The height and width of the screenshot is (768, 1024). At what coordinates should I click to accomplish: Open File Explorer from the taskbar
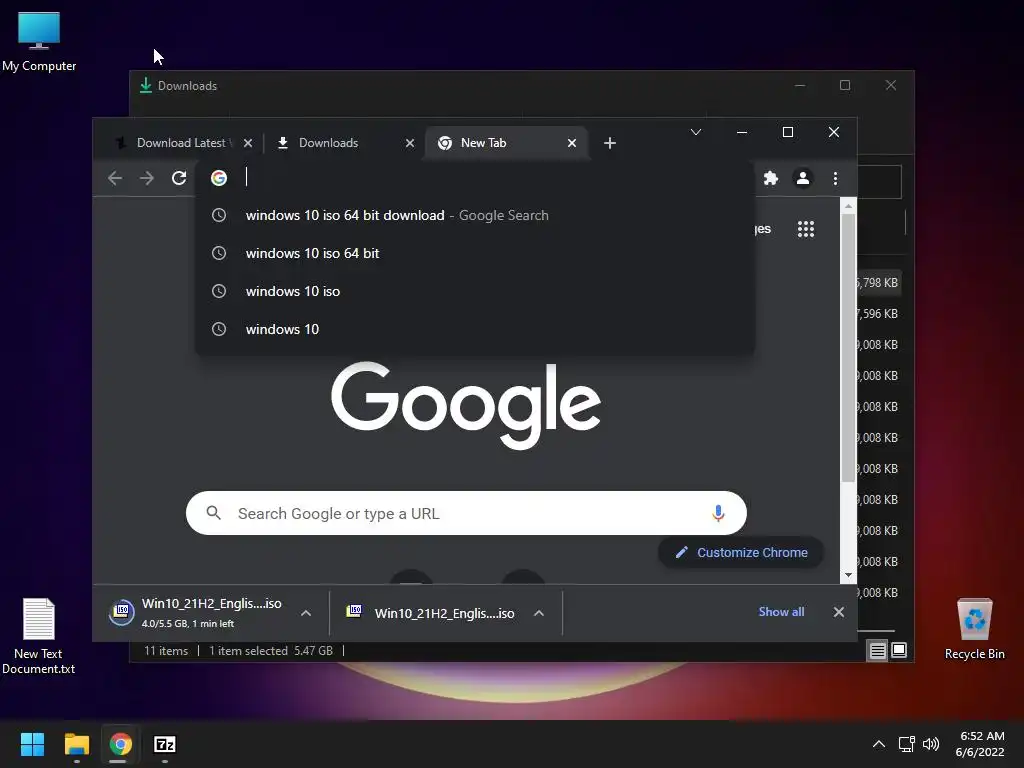[x=76, y=744]
